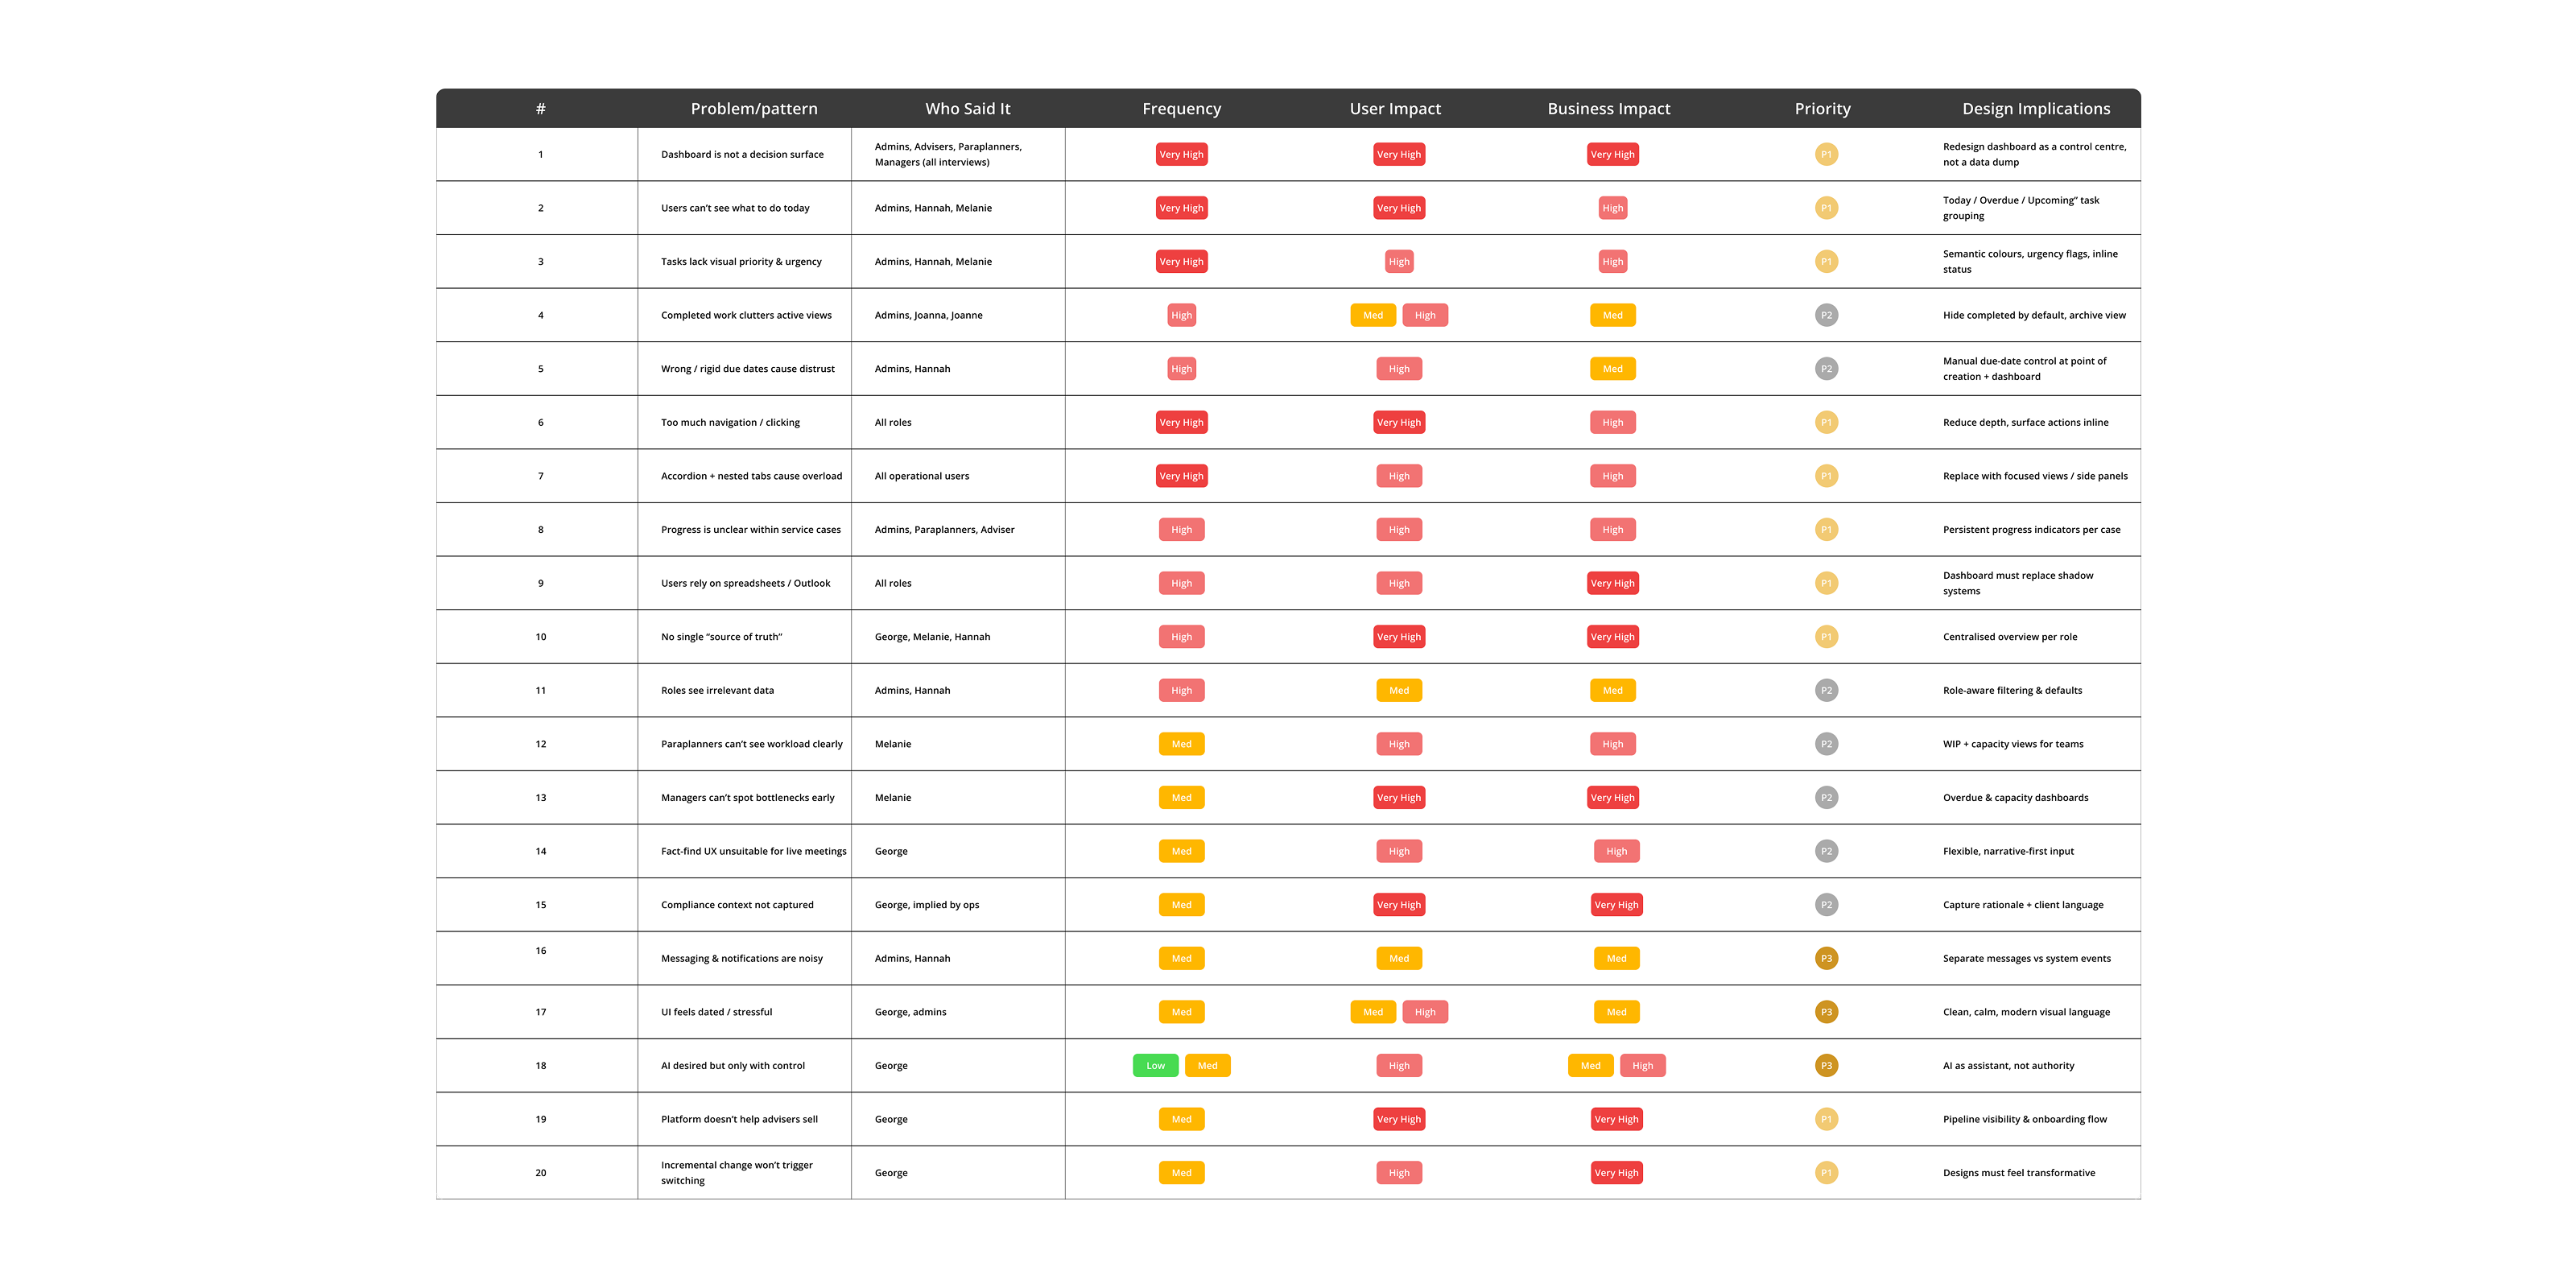Viewport: 2576px width, 1288px height.
Task: Click the P2 badge for Completed work clutters
Action: coord(1826,315)
